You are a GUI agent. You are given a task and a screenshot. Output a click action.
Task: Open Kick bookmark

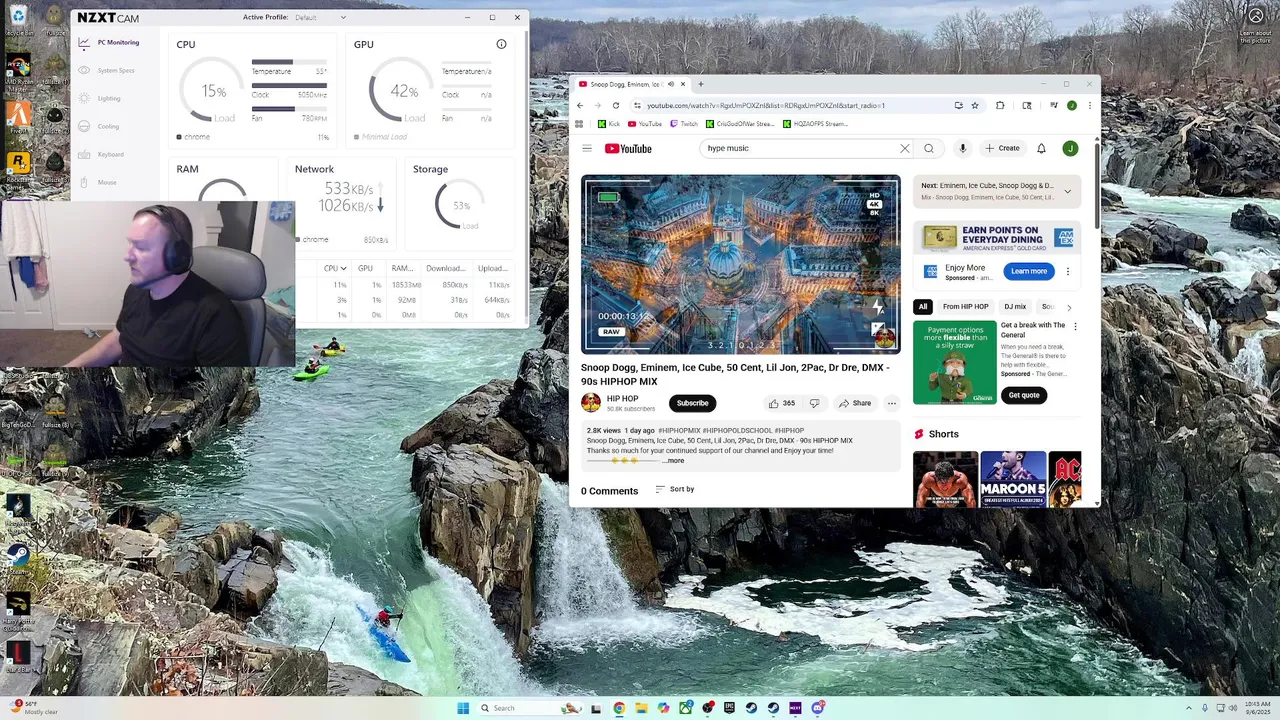[609, 124]
